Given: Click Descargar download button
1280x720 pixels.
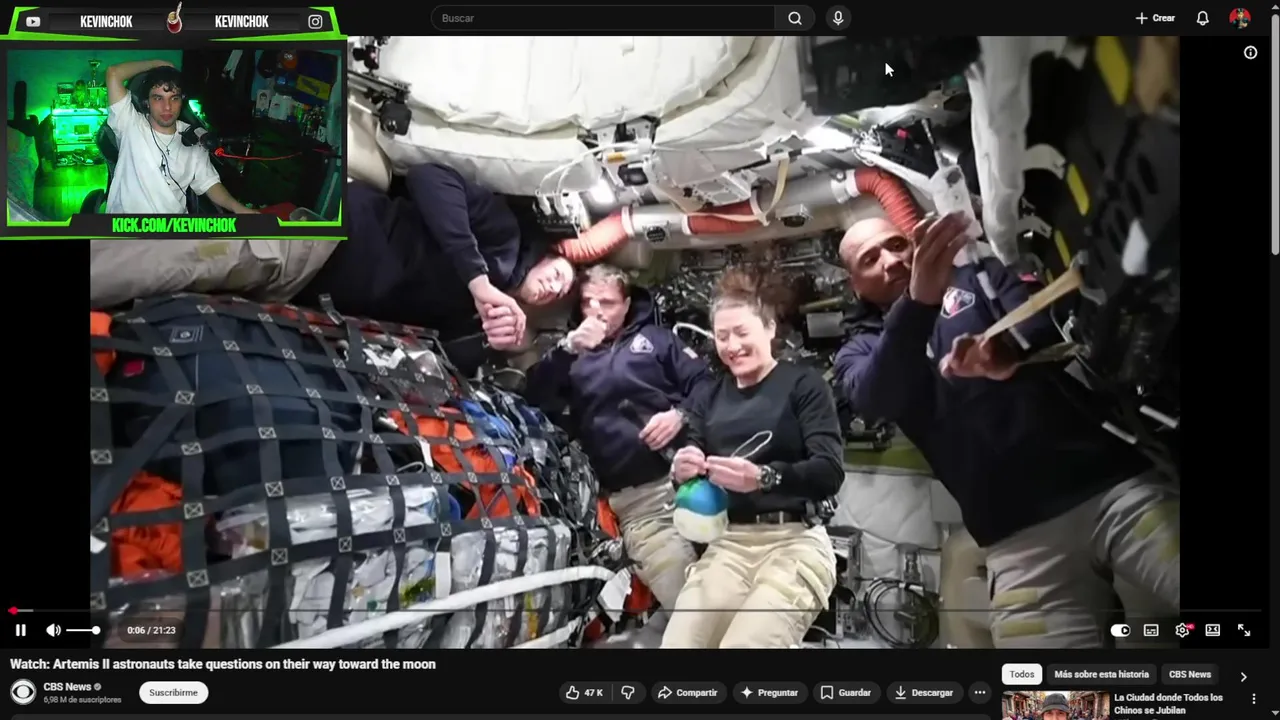Looking at the screenshot, I should coord(923,692).
